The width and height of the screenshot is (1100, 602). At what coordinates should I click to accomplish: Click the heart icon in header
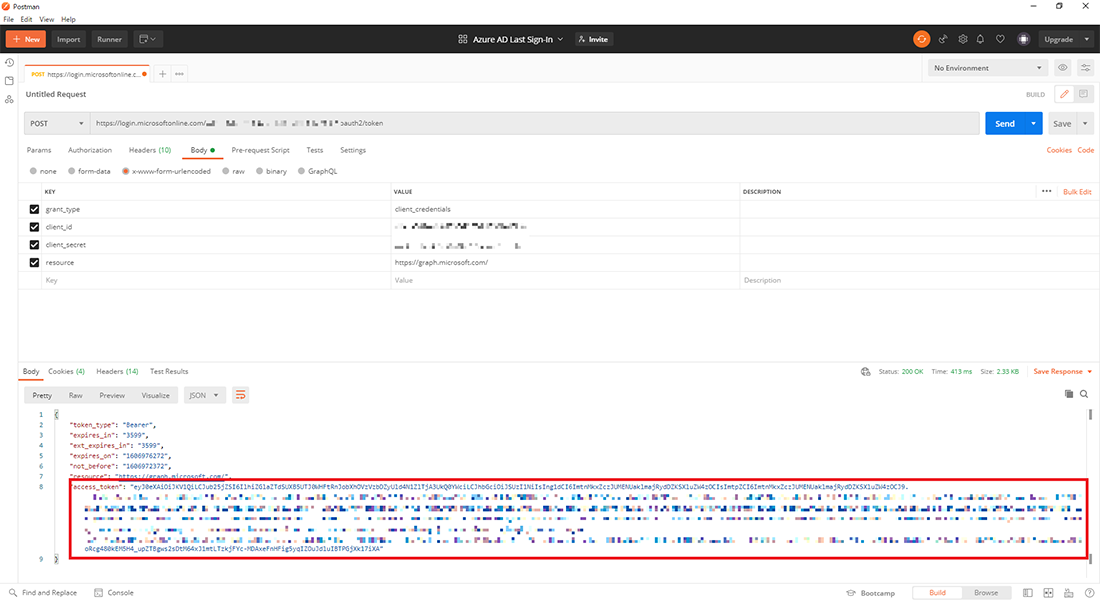point(1000,39)
